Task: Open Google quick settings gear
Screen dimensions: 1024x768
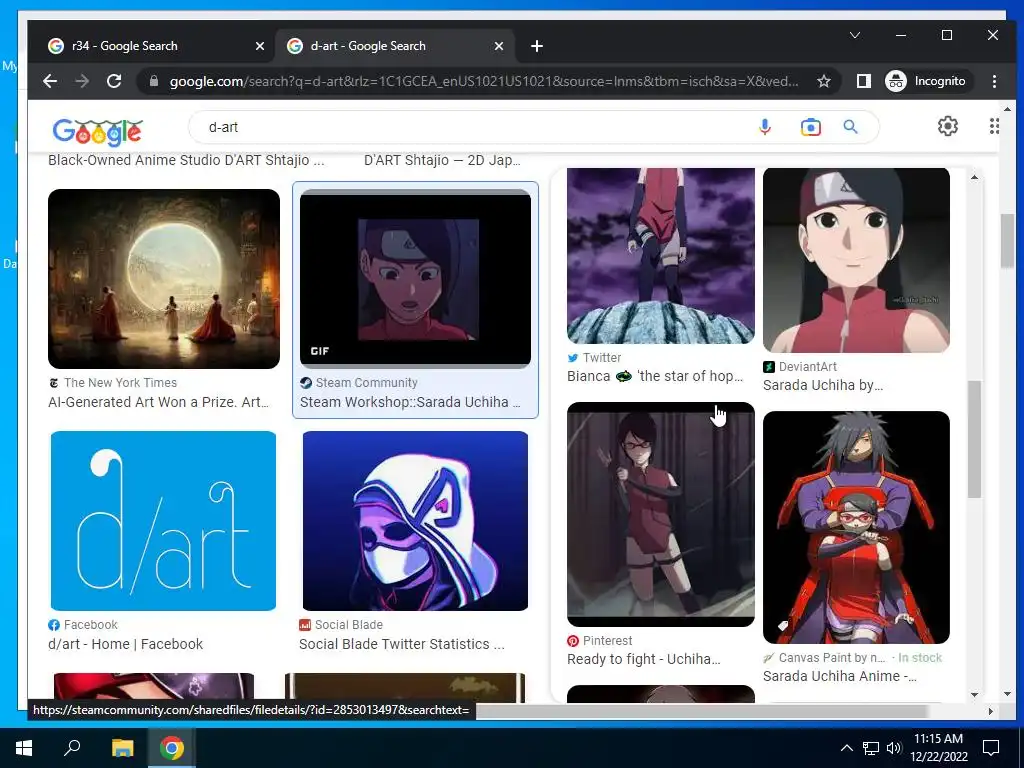Action: coord(948,126)
